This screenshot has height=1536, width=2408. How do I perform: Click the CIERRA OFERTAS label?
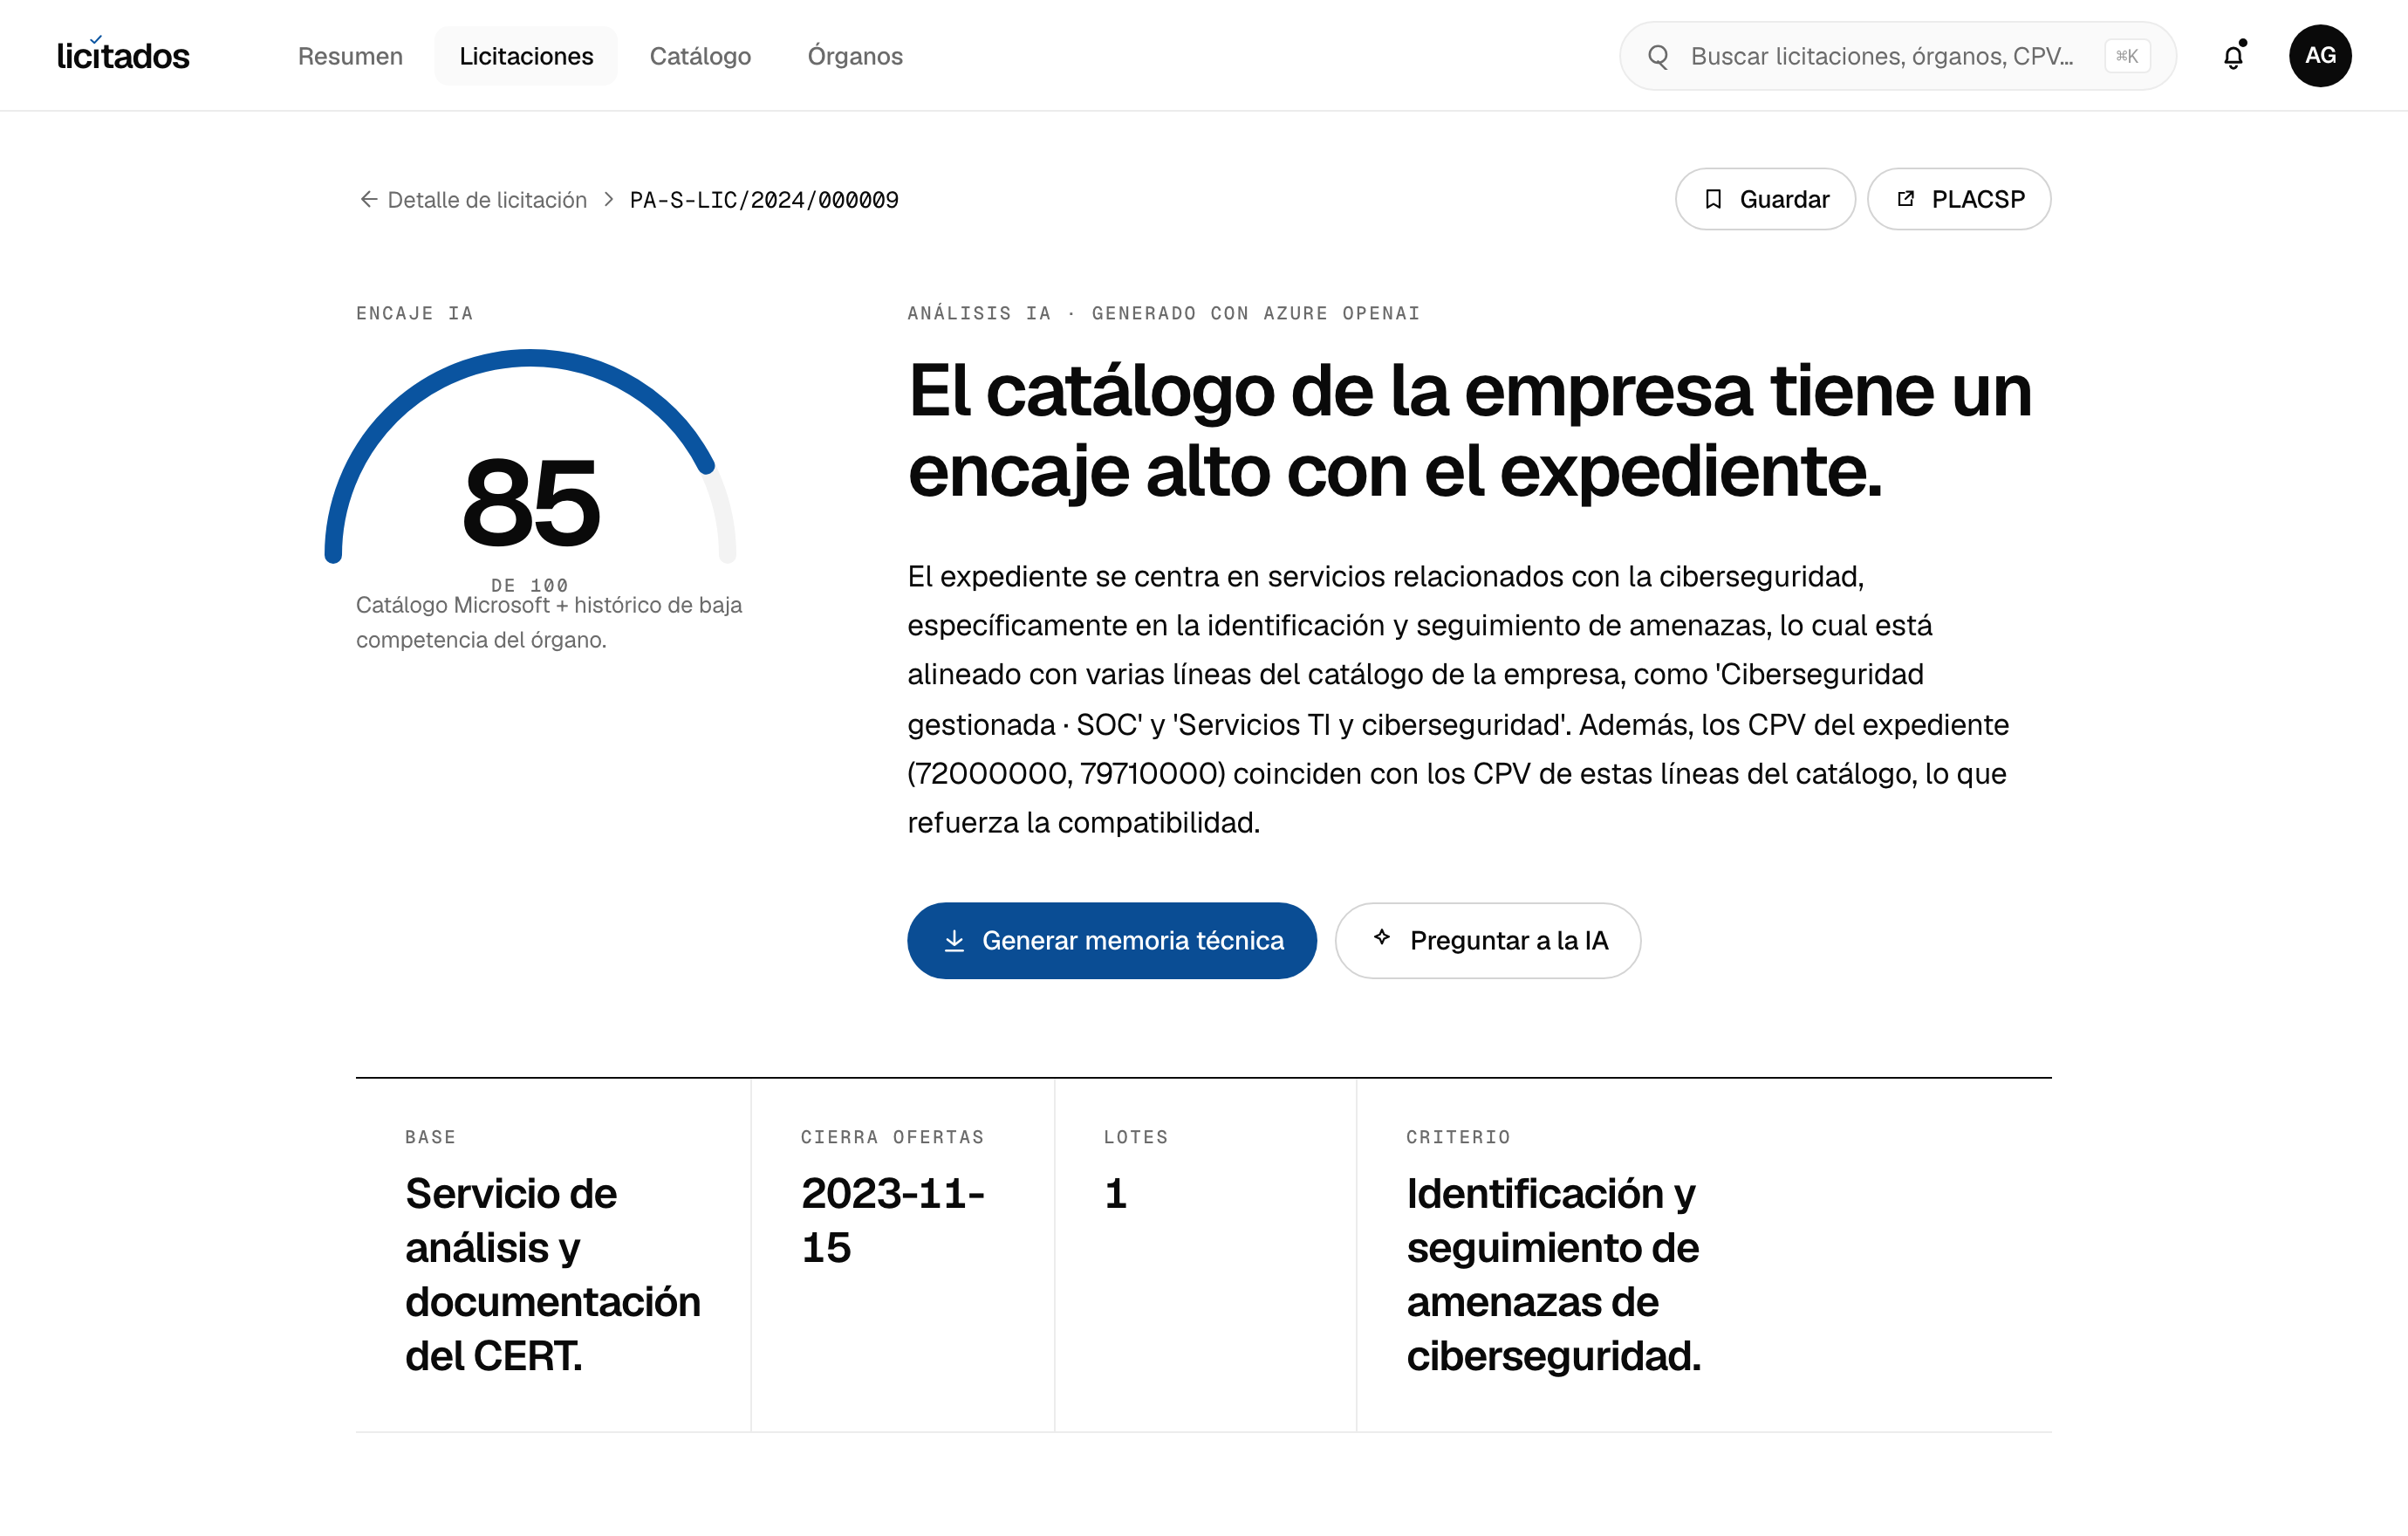click(892, 1137)
